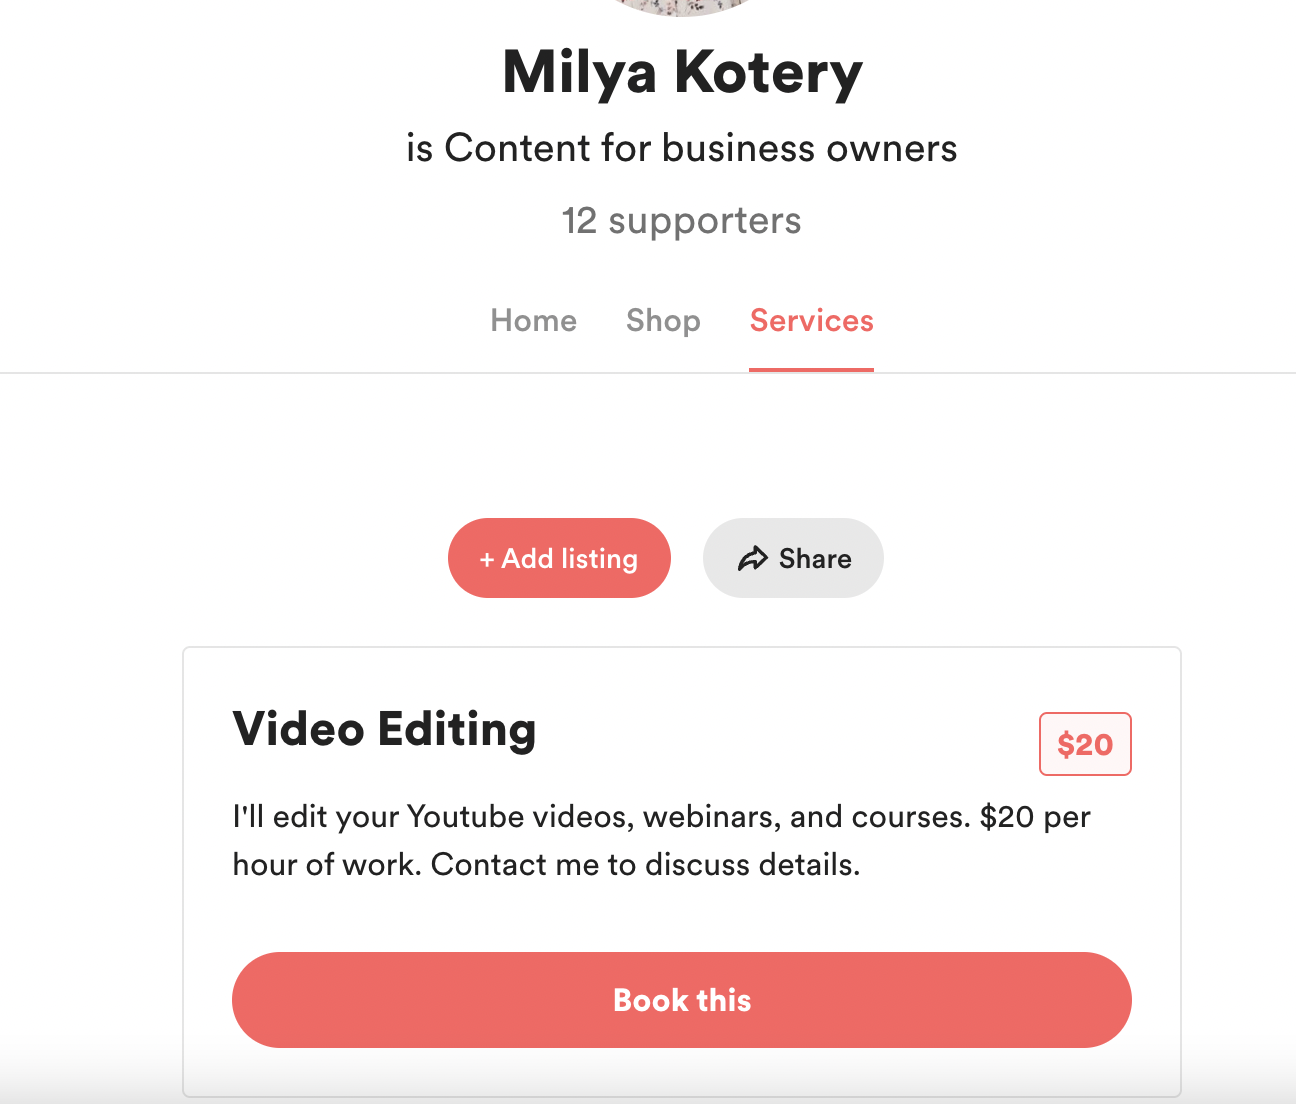Book the Video Editing service
The width and height of the screenshot is (1296, 1104).
pos(682,1000)
